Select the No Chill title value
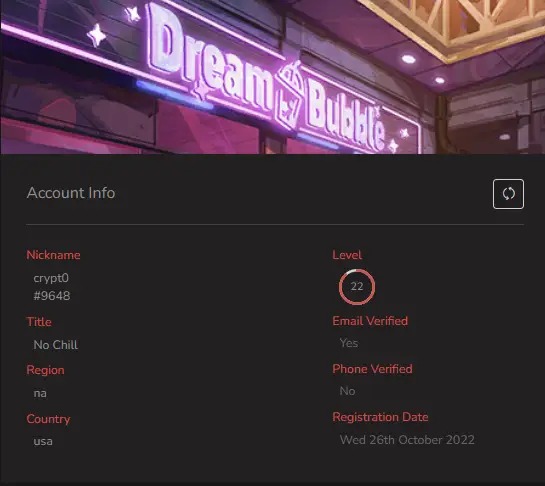 [56, 345]
